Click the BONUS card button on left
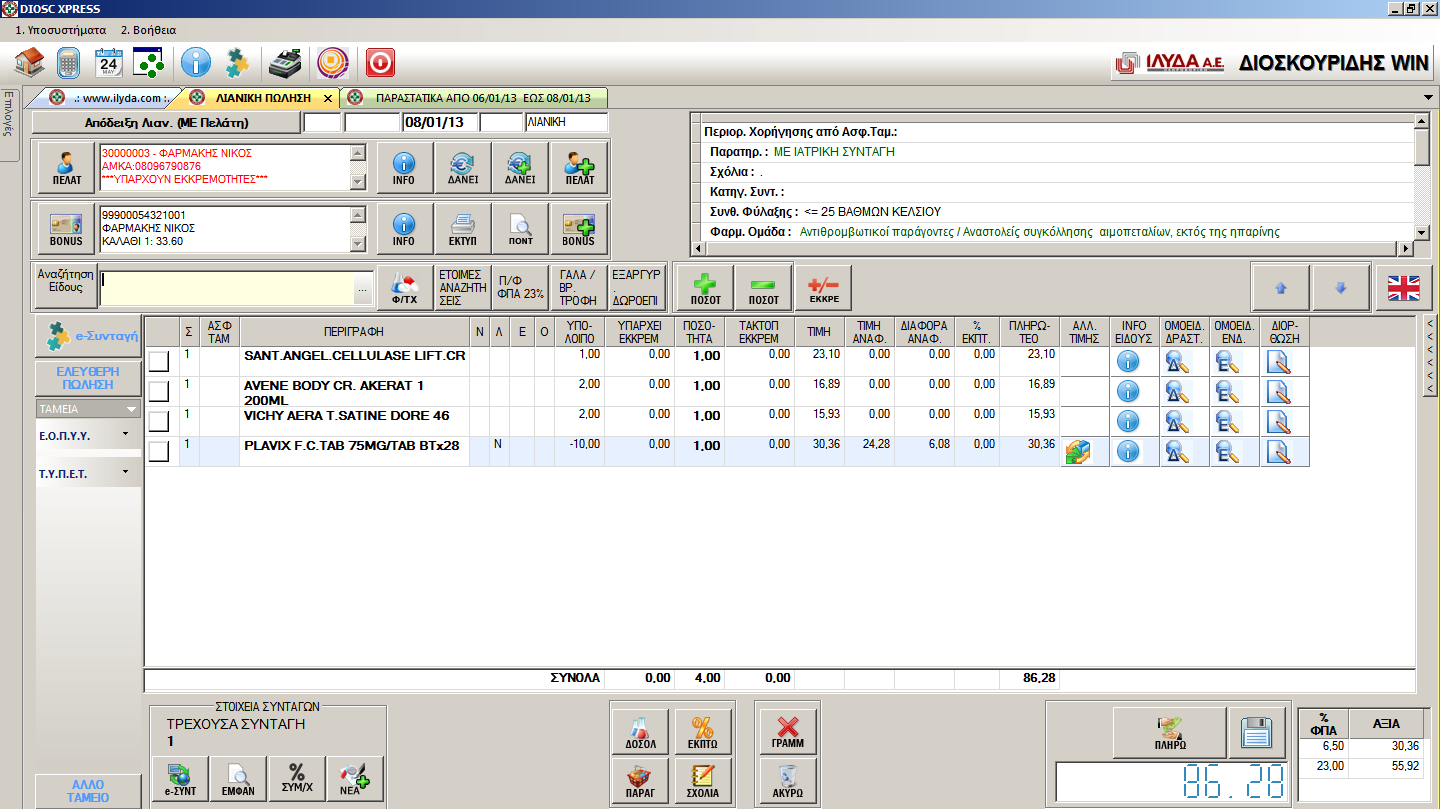1440x809 pixels. tap(67, 228)
